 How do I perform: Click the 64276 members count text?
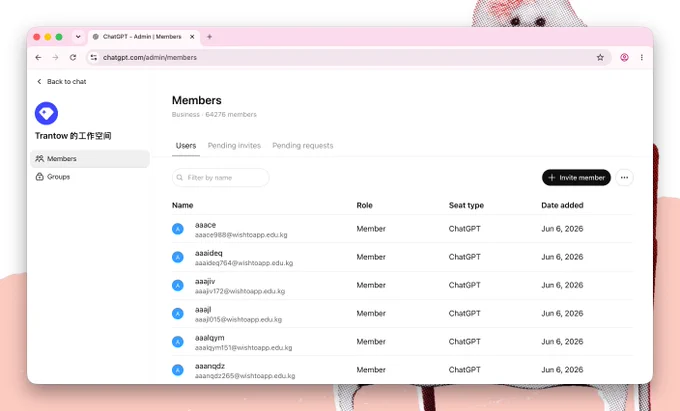pos(231,114)
